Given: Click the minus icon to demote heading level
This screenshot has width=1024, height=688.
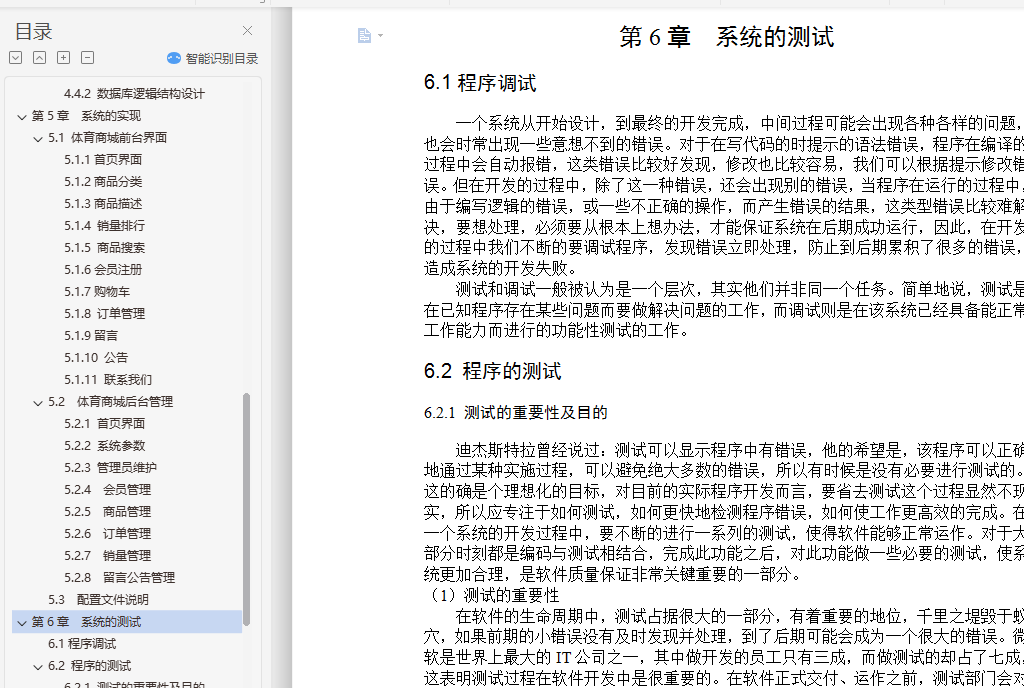Looking at the screenshot, I should (x=88, y=57).
